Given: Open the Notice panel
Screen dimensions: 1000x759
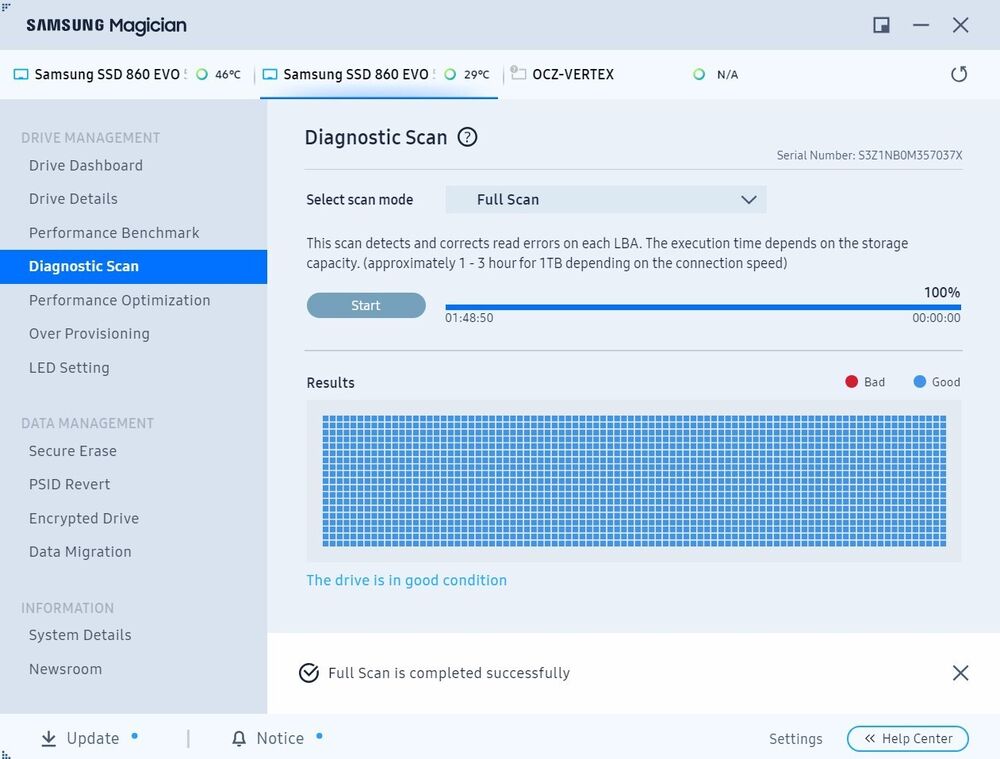Looking at the screenshot, I should point(280,738).
